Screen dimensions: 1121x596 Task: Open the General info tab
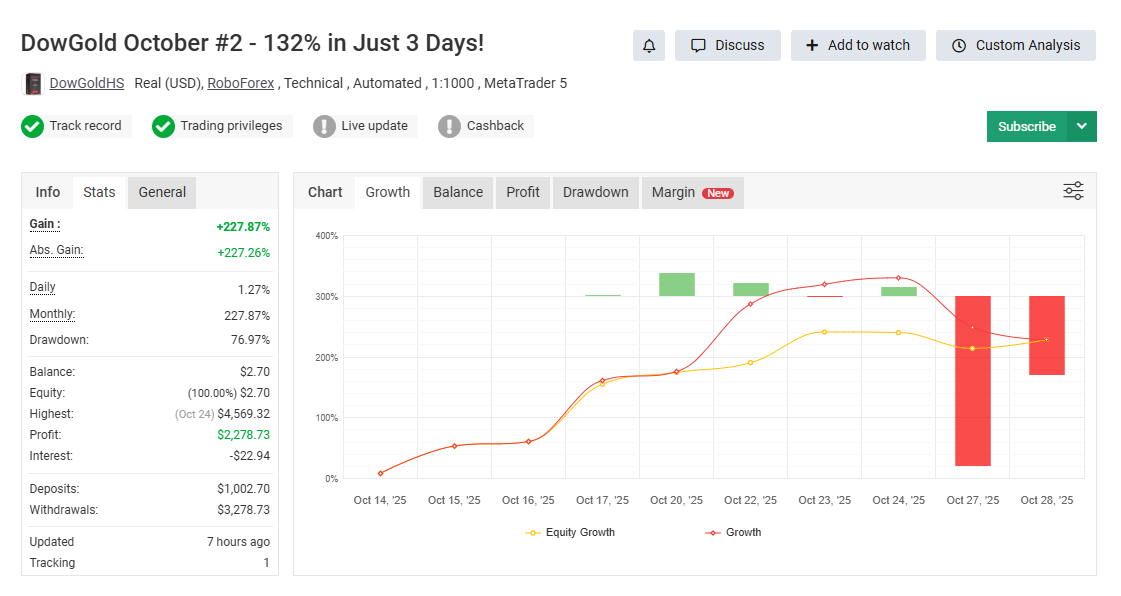pos(162,192)
